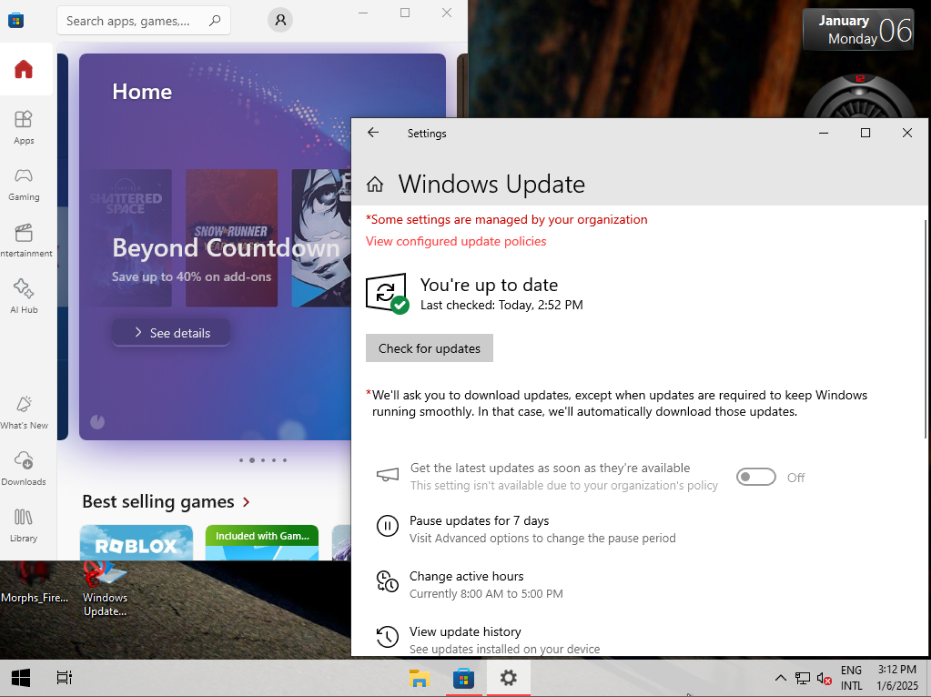Open Gaming section in Microsoft Store
The width and height of the screenshot is (931, 697).
click(24, 184)
